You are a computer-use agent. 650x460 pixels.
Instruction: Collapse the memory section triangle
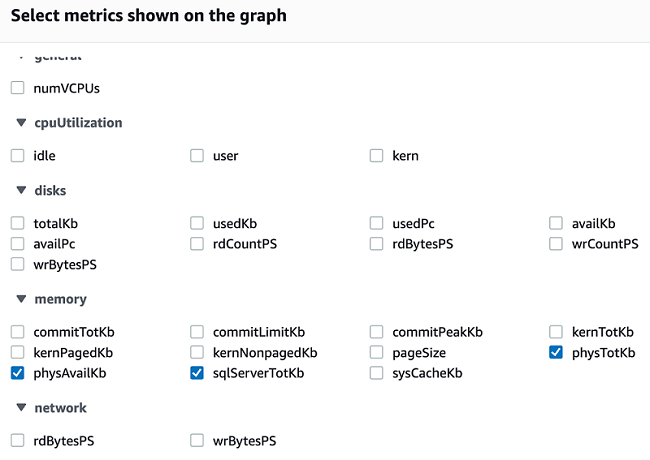pyautogui.click(x=19, y=299)
